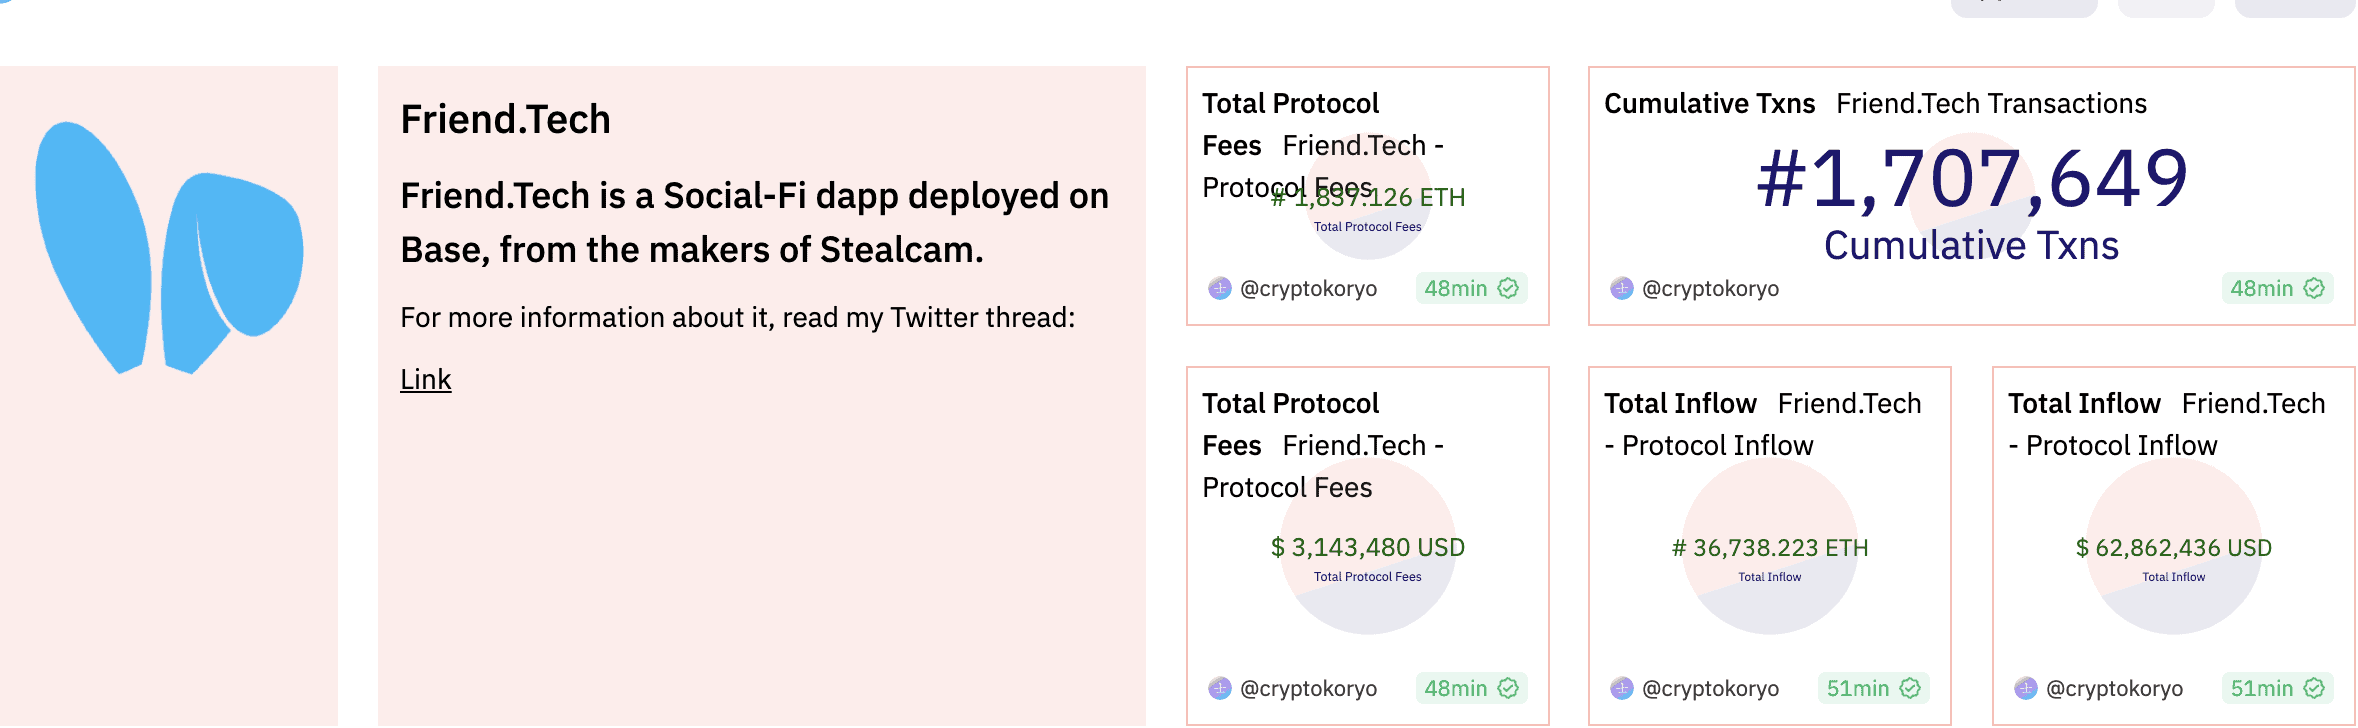This screenshot has width=2358, height=728.
Task: Click the # 36,738.223 ETH inflow value
Action: 1770,548
